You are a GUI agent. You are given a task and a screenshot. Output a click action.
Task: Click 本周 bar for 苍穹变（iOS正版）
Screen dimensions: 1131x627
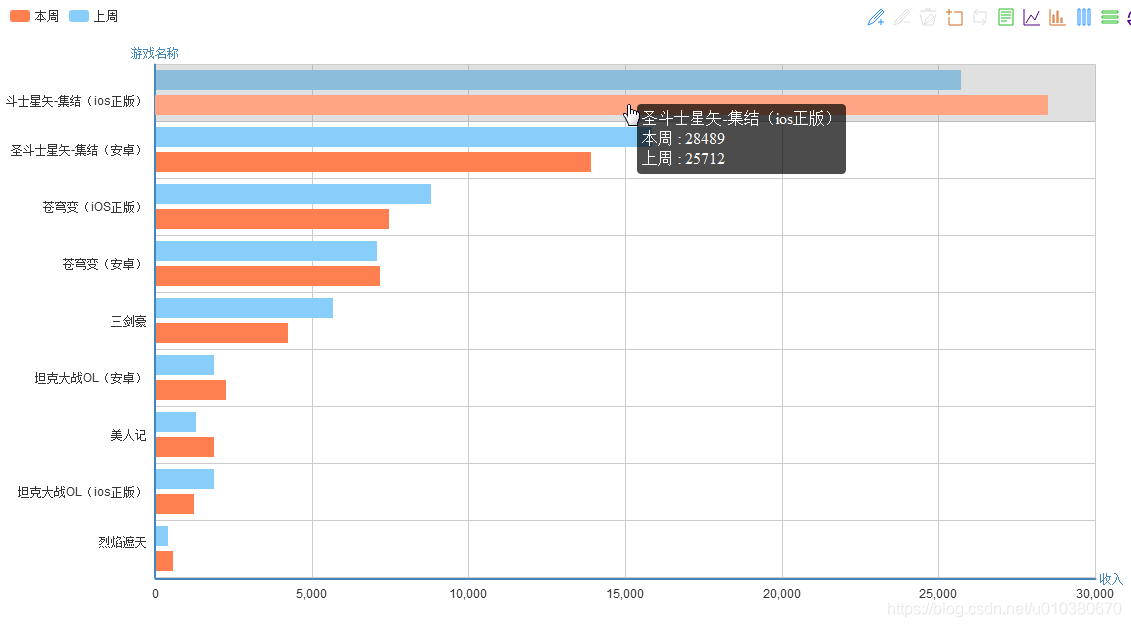(x=272, y=219)
